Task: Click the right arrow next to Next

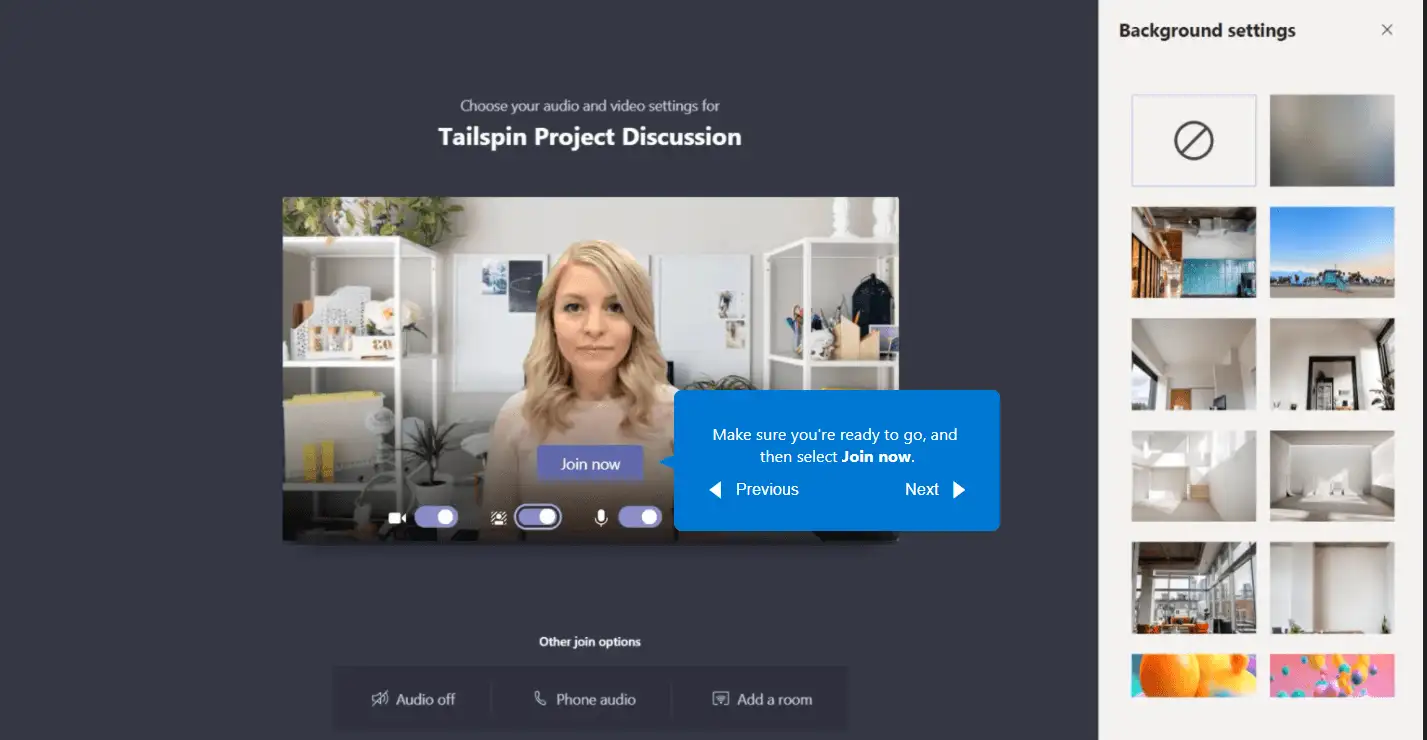Action: pos(959,489)
